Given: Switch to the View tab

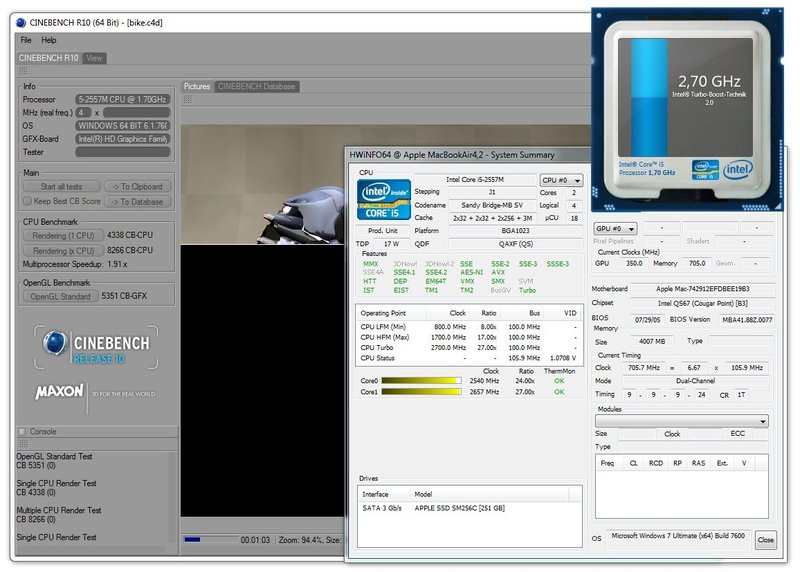Looking at the screenshot, I should (94, 58).
